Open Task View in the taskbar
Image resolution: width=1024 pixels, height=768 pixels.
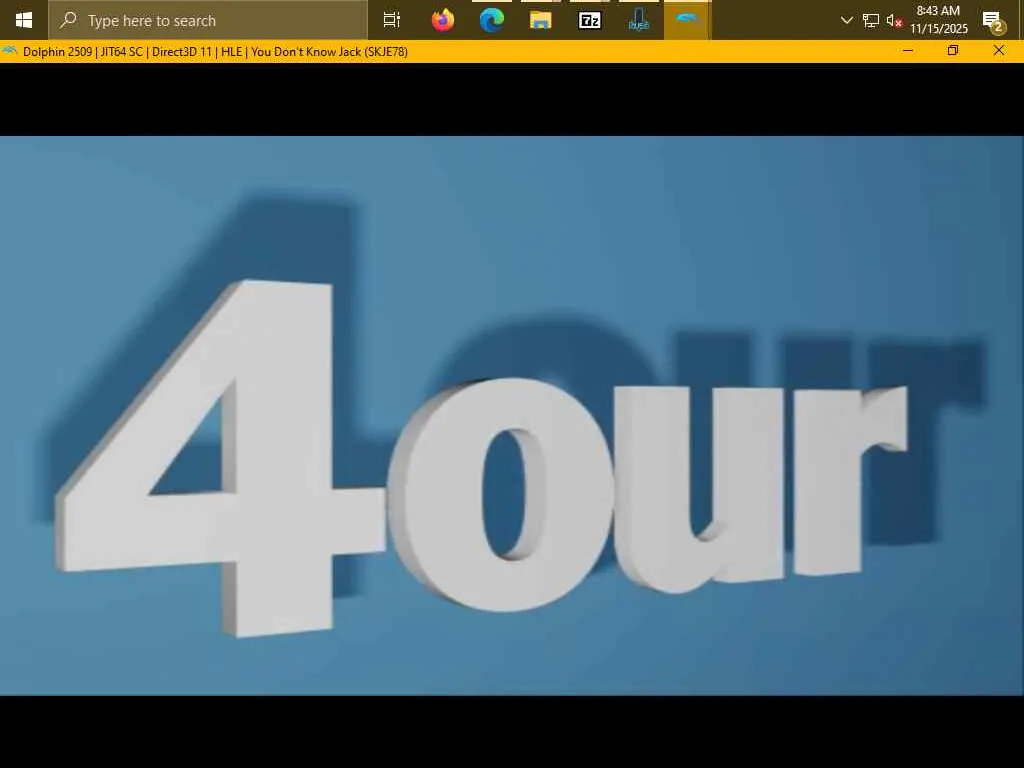[392, 20]
